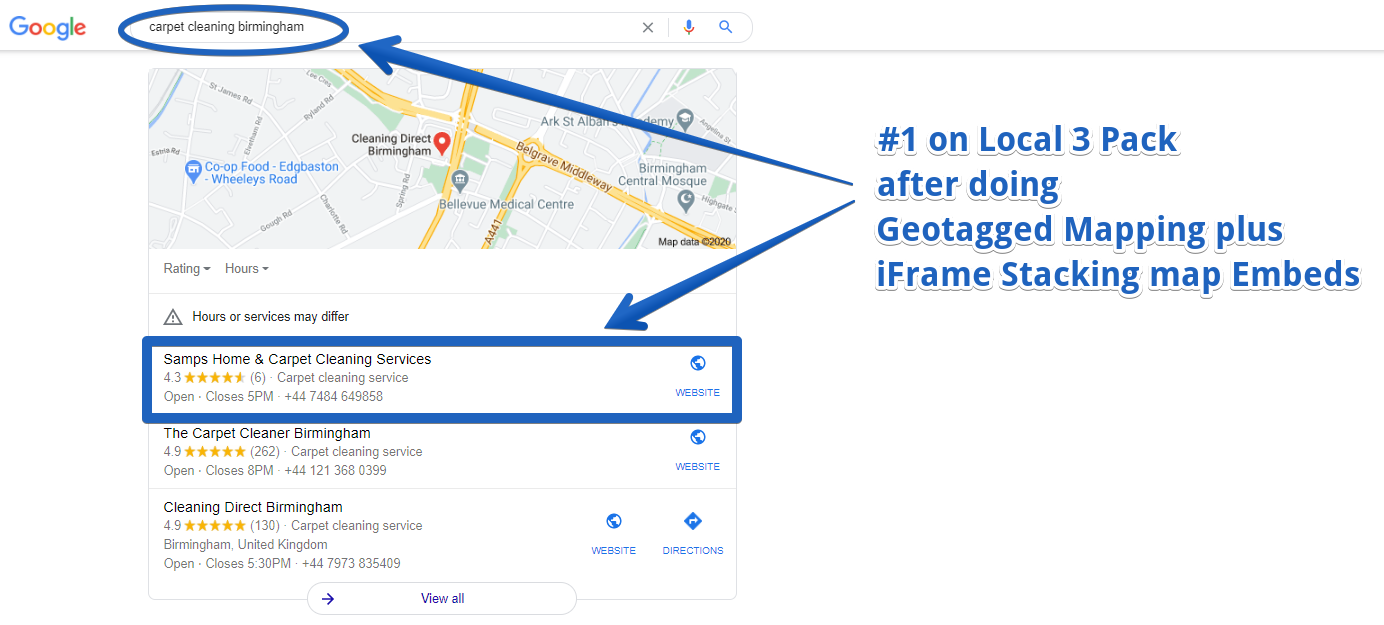Open the Rating filter dropdown
This screenshot has height=625, width=1384.
[186, 268]
